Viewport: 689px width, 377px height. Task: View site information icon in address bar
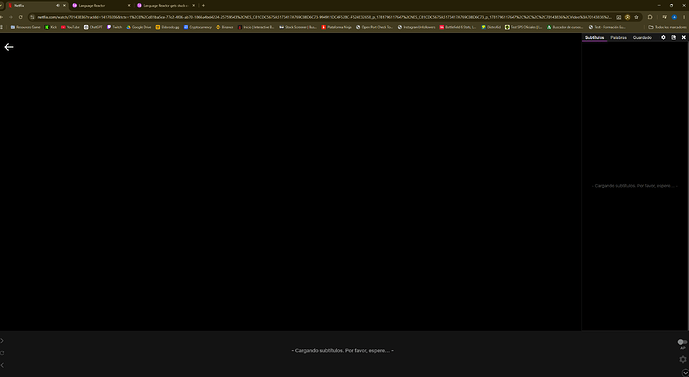pyautogui.click(x=32, y=17)
